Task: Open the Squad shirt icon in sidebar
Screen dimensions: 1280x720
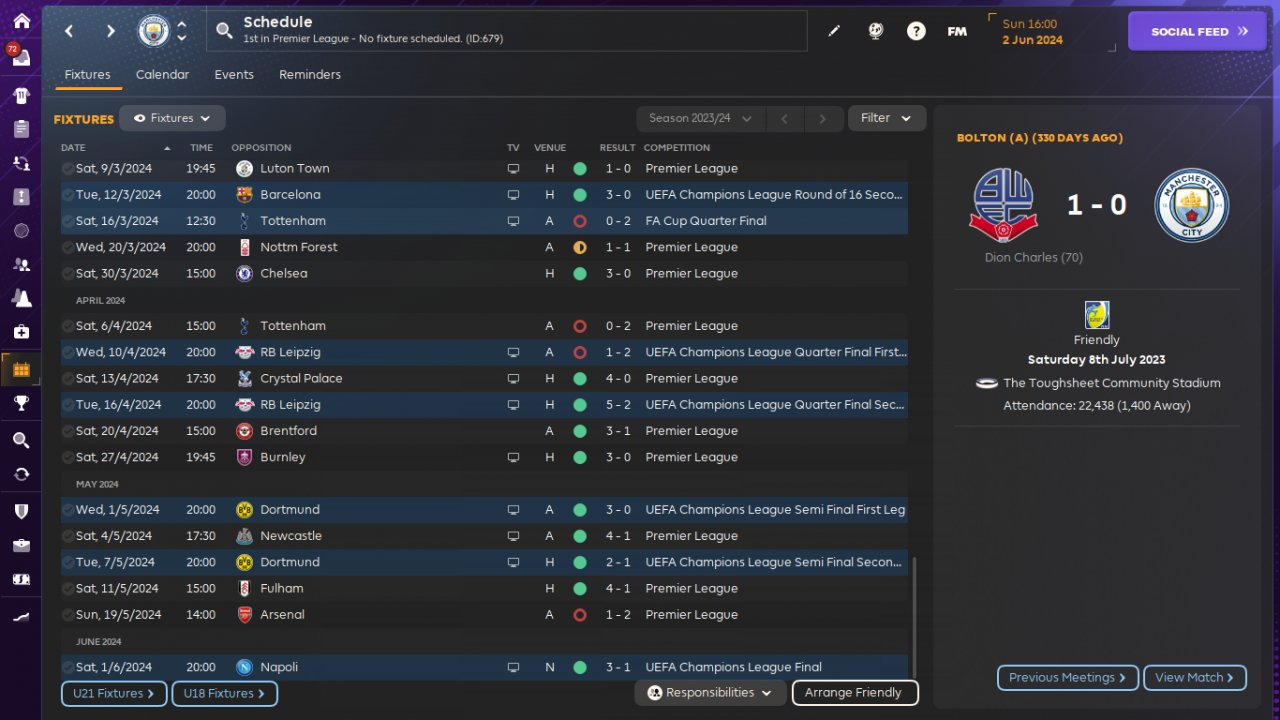Action: pos(21,96)
